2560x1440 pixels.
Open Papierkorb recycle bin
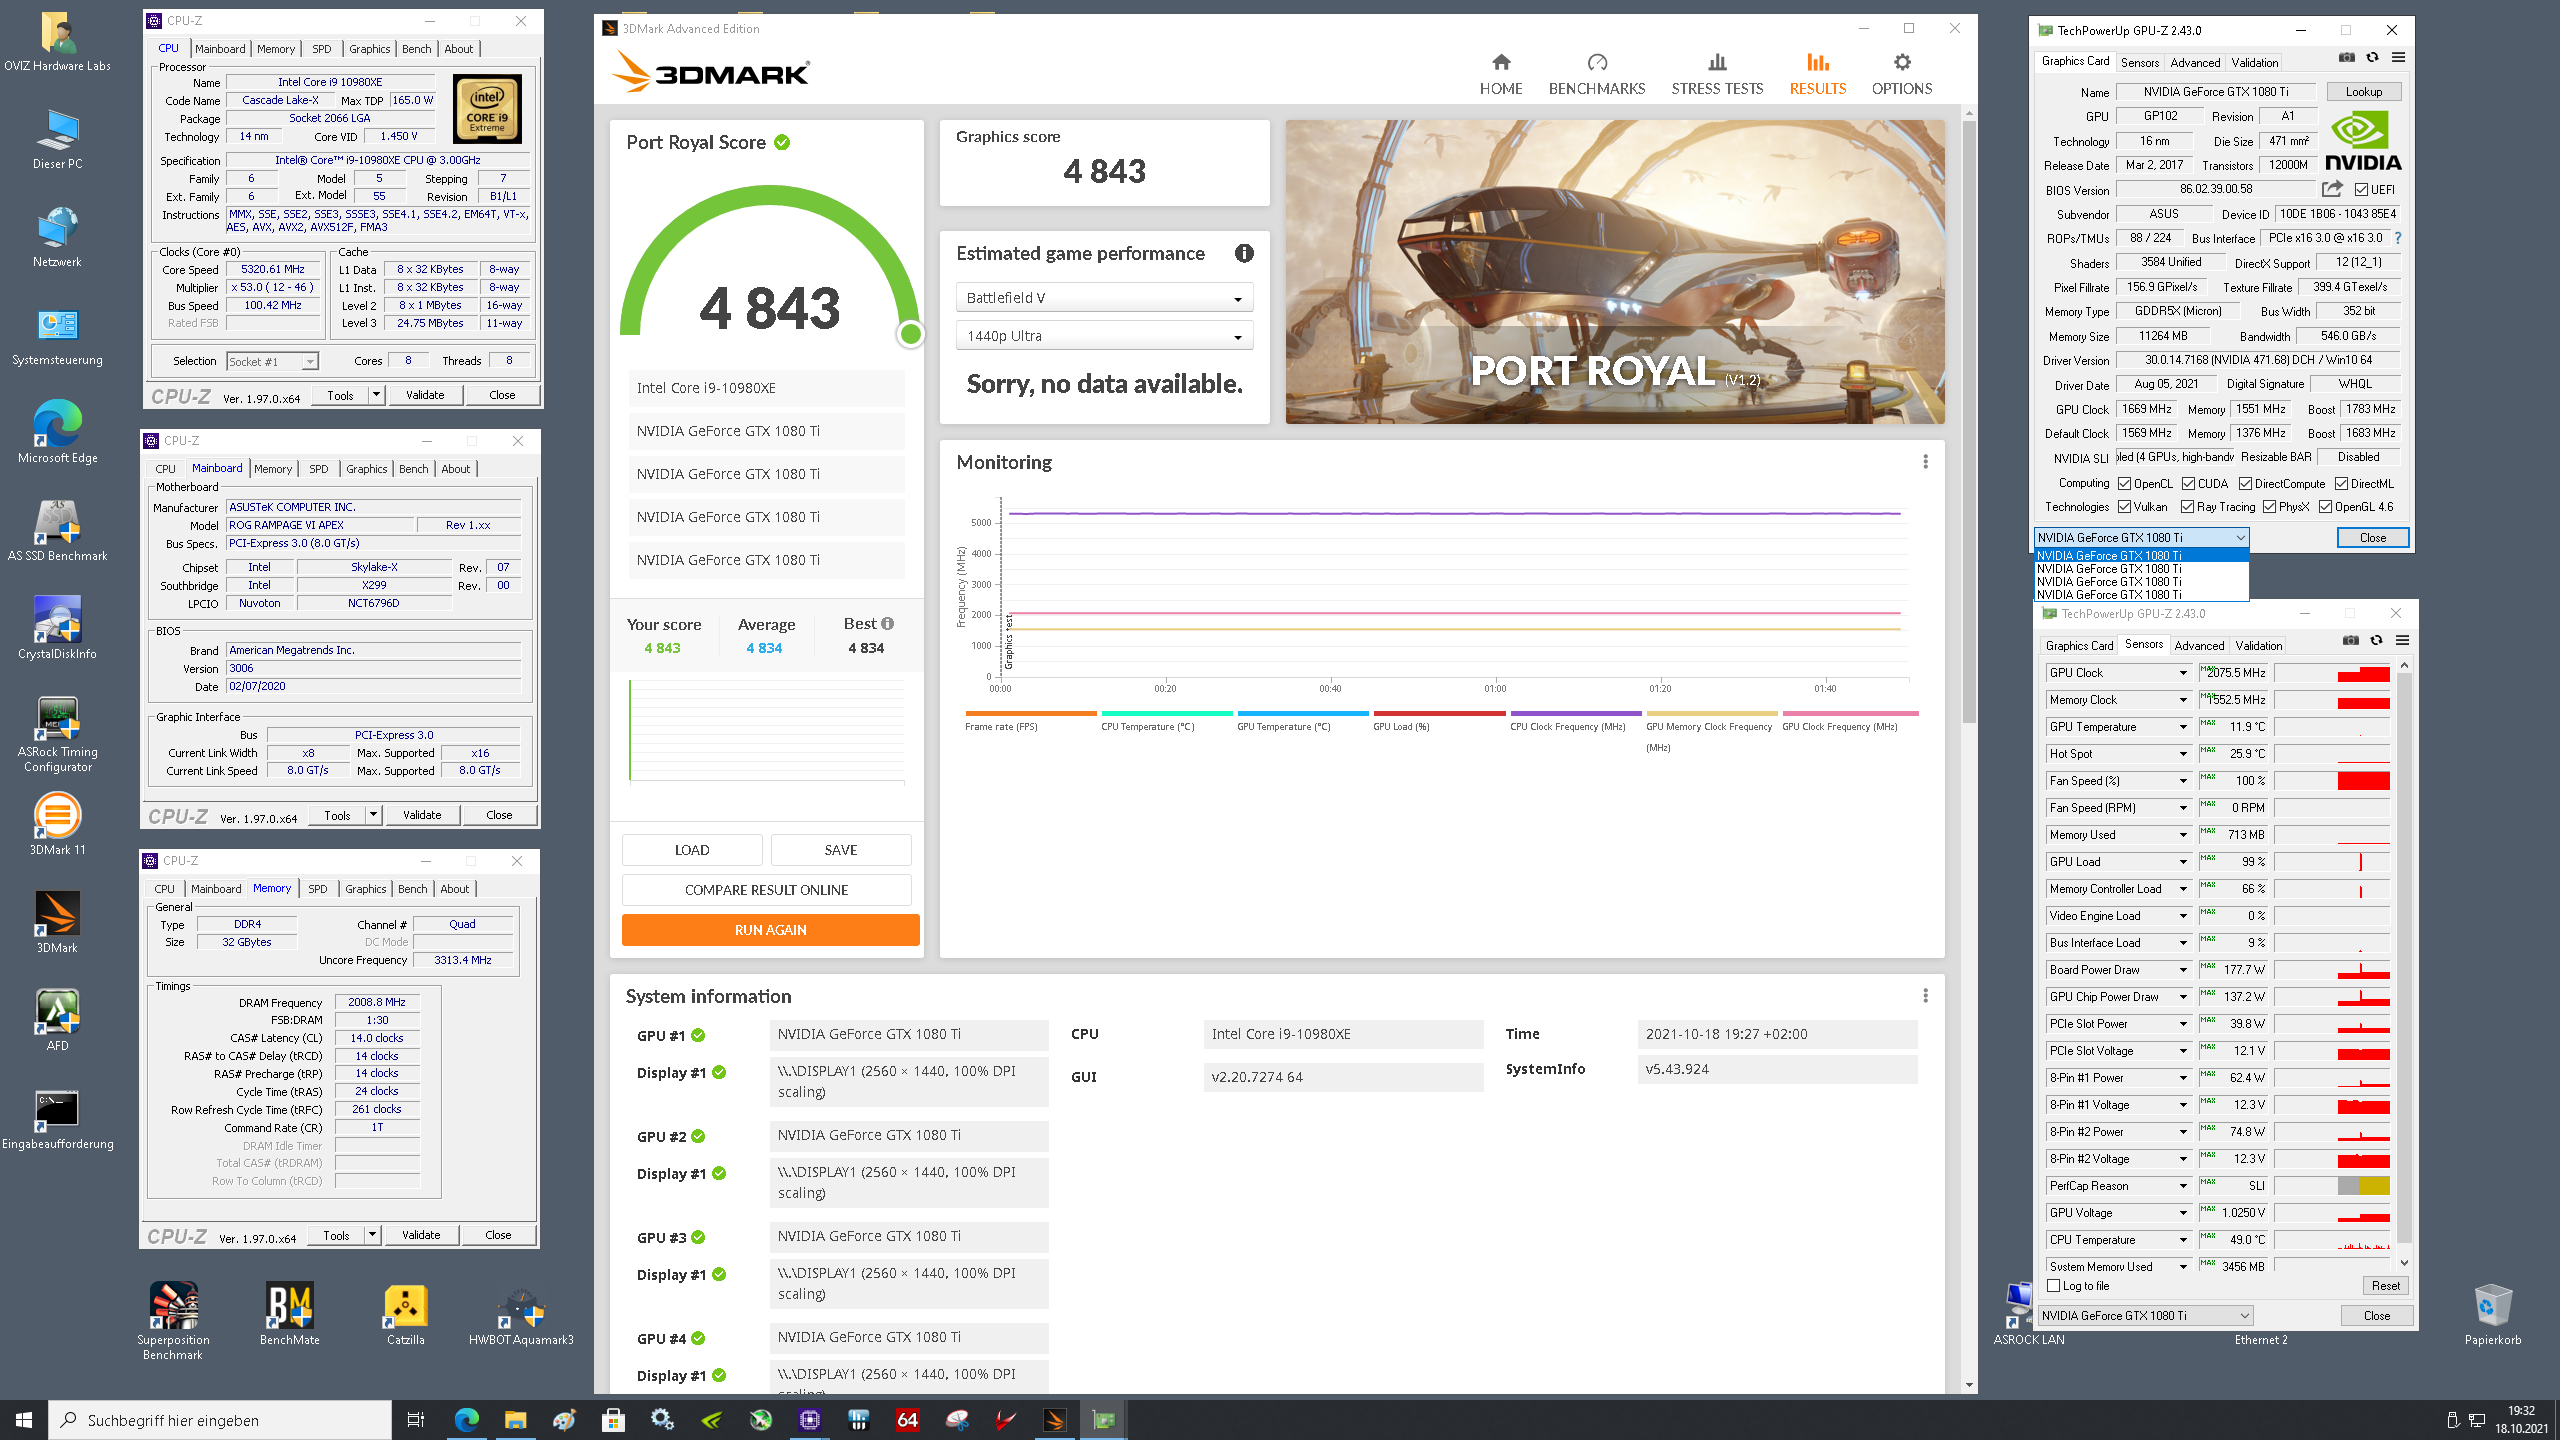tap(2492, 1314)
